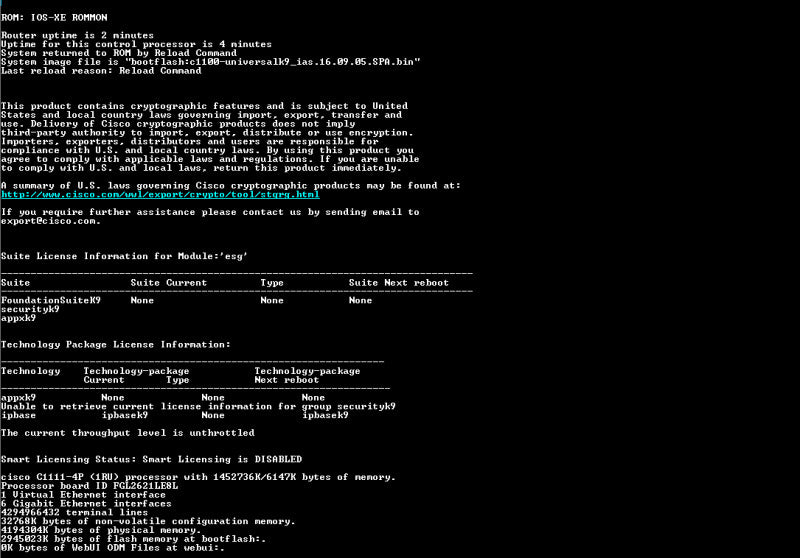Click the 'Unable to retrieve current license information' line

(198, 407)
